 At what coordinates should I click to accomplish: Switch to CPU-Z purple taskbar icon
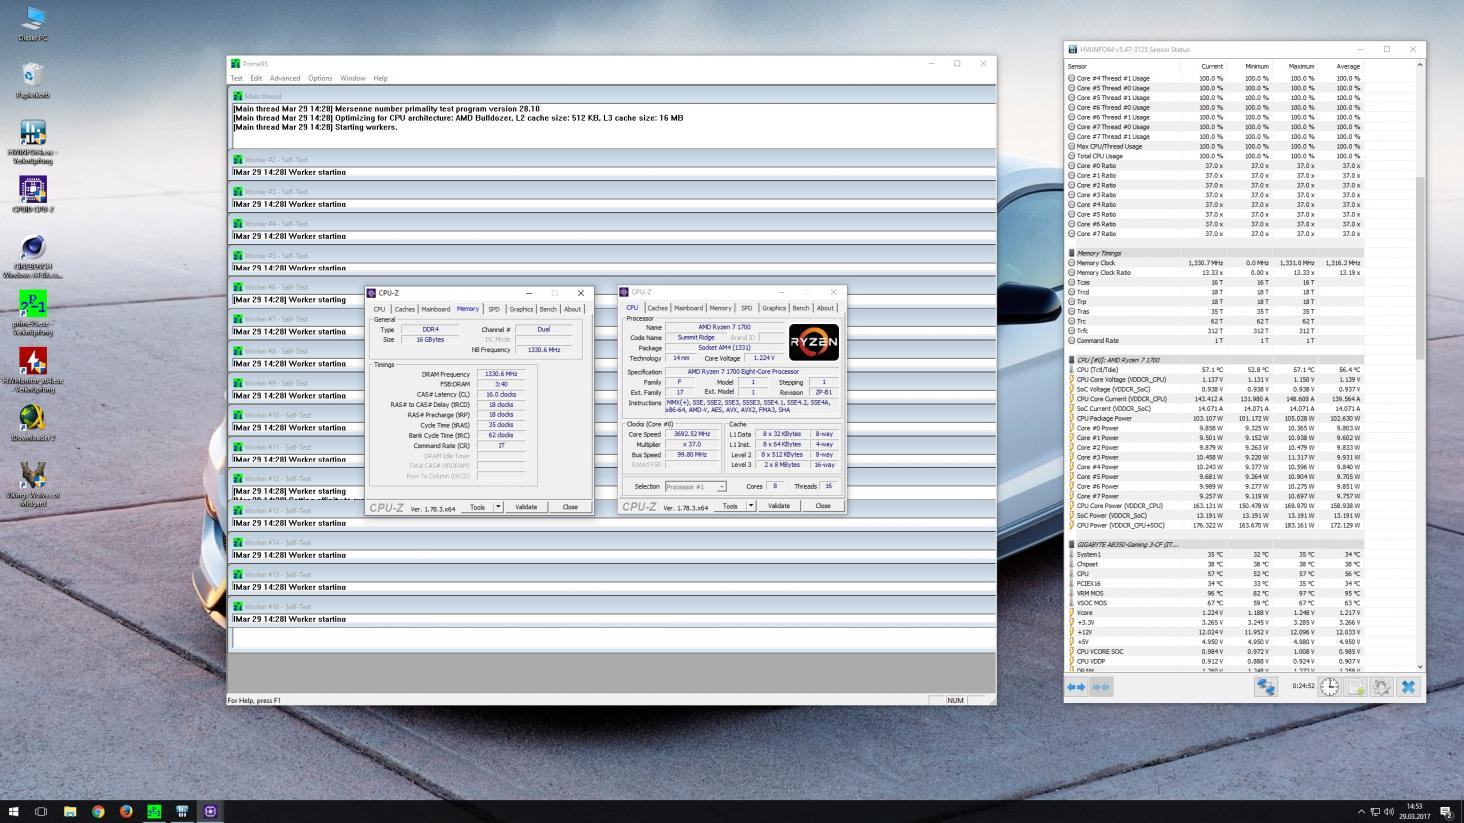click(210, 811)
